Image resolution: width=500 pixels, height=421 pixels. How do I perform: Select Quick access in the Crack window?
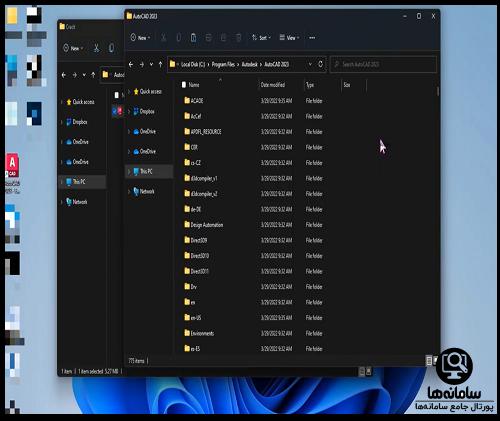[x=80, y=102]
